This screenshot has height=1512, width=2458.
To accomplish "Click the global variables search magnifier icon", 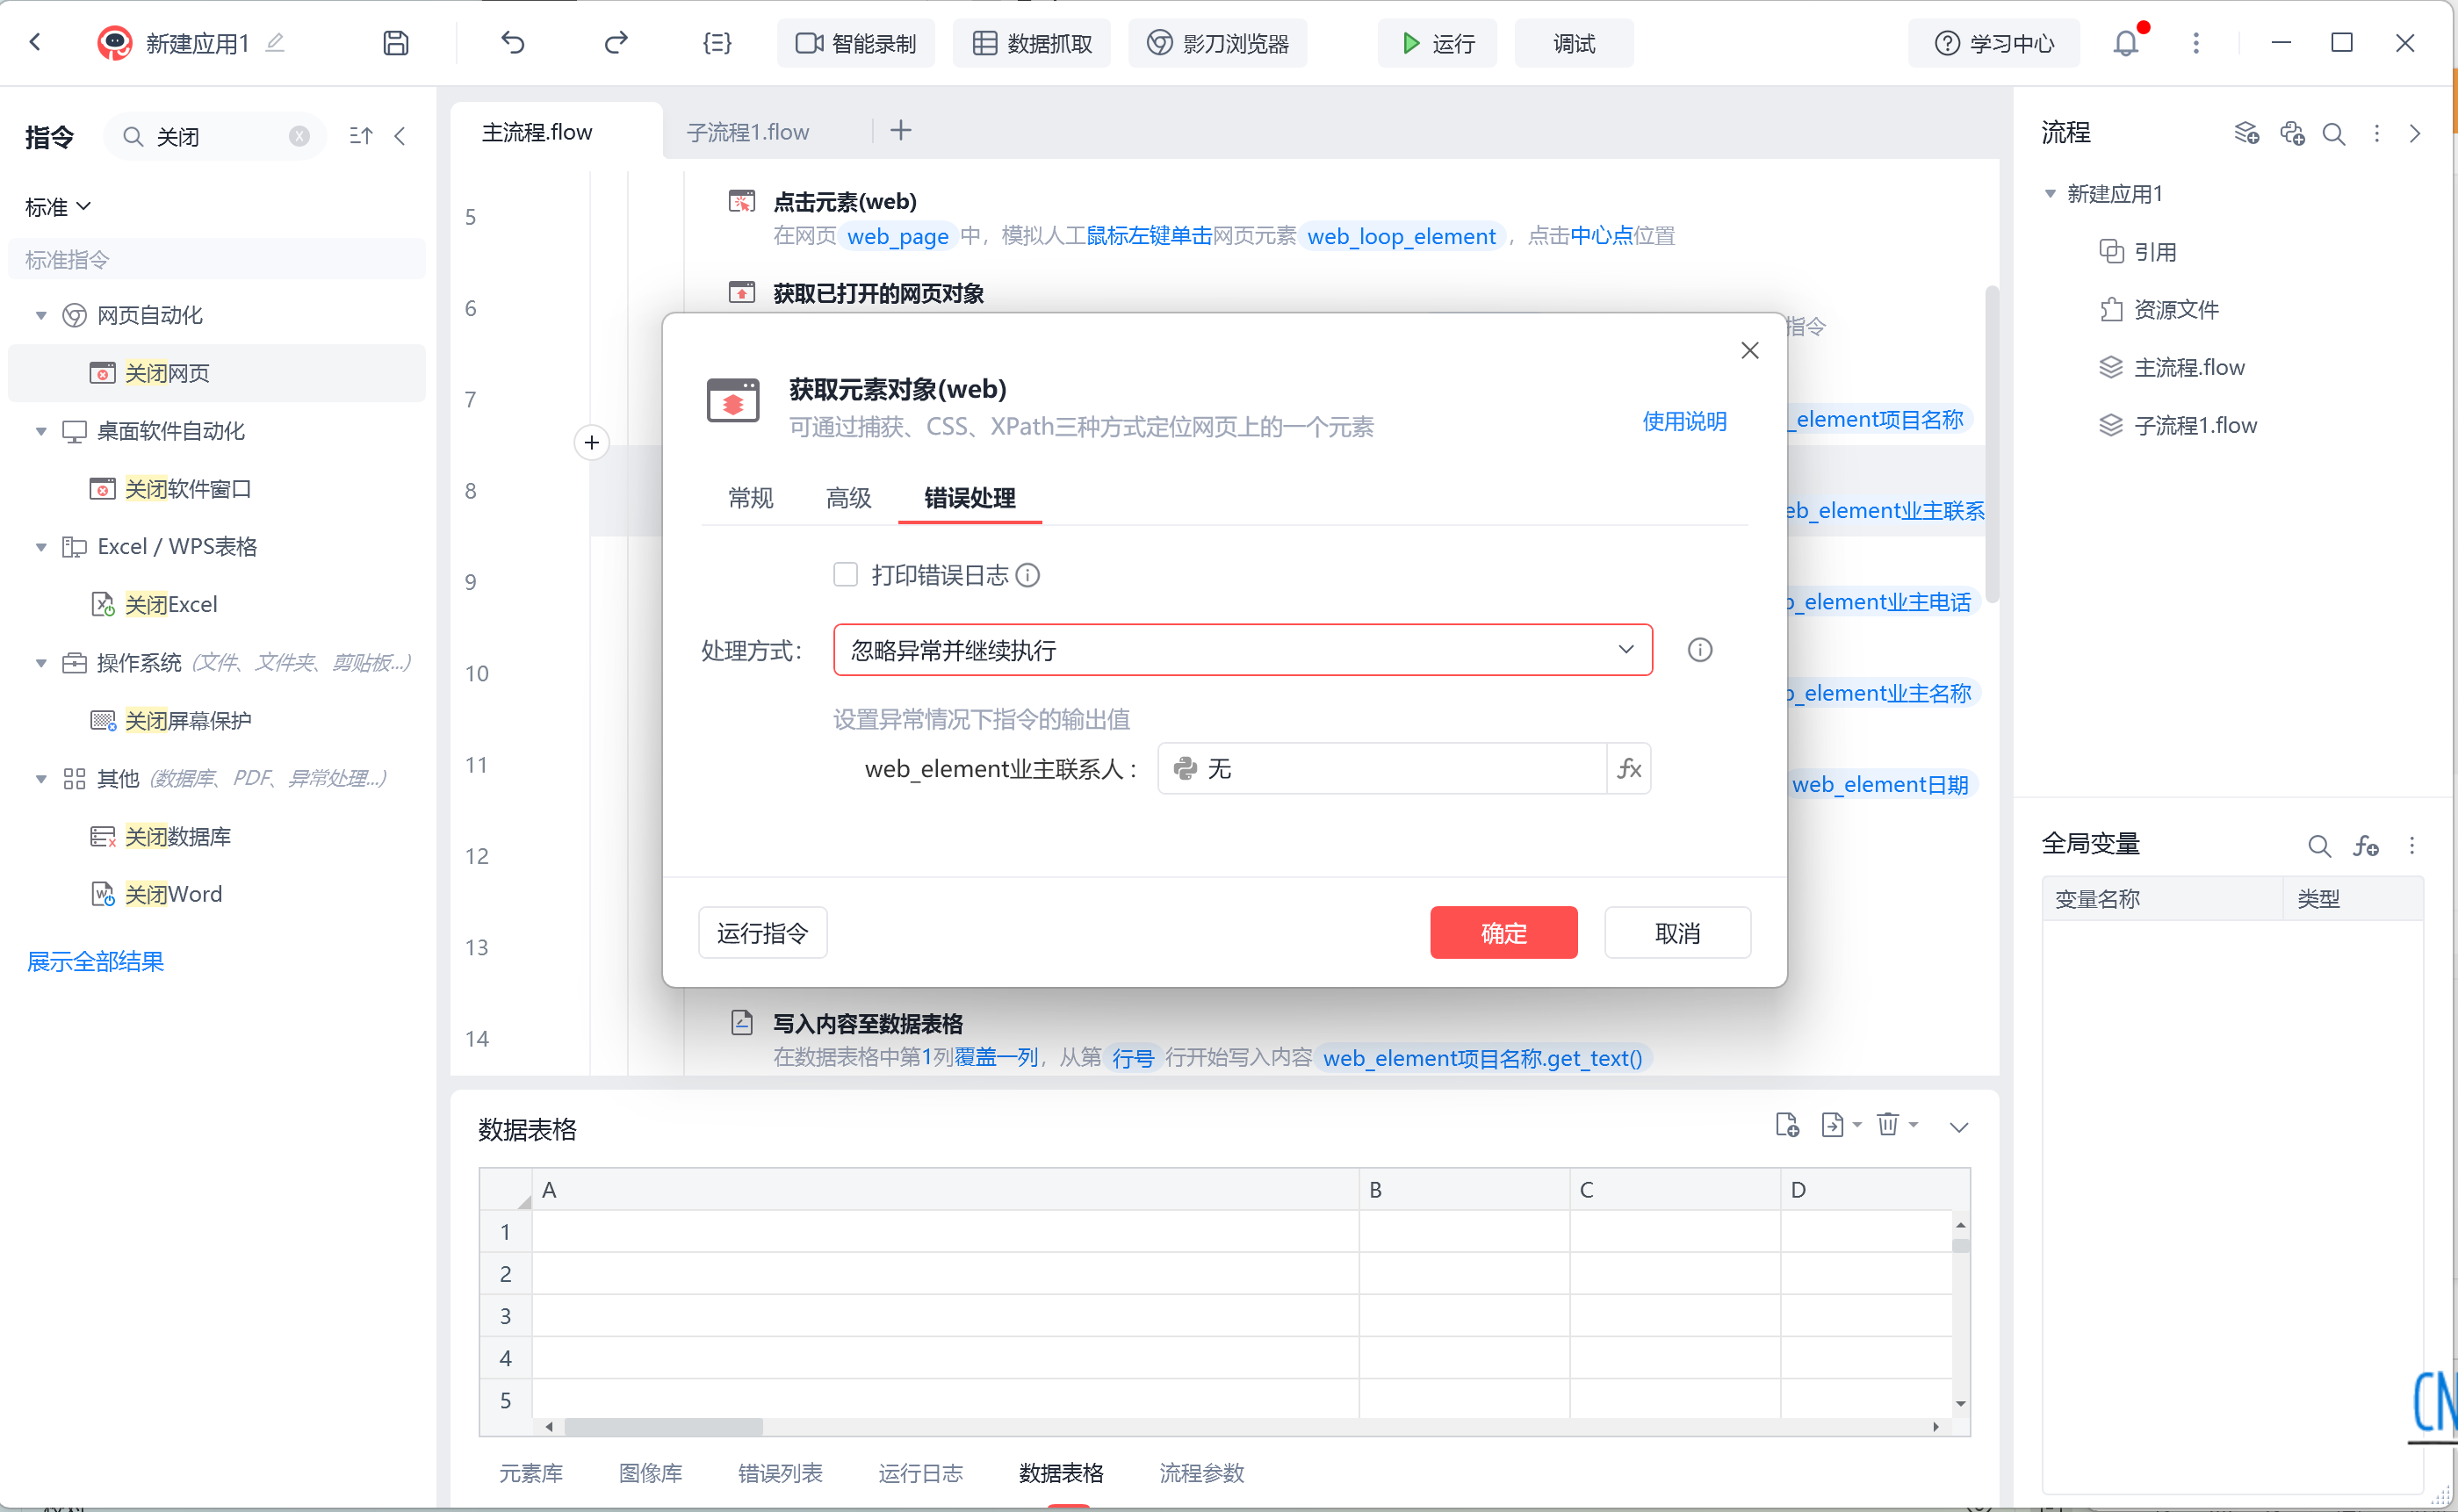I will pos(2319,846).
